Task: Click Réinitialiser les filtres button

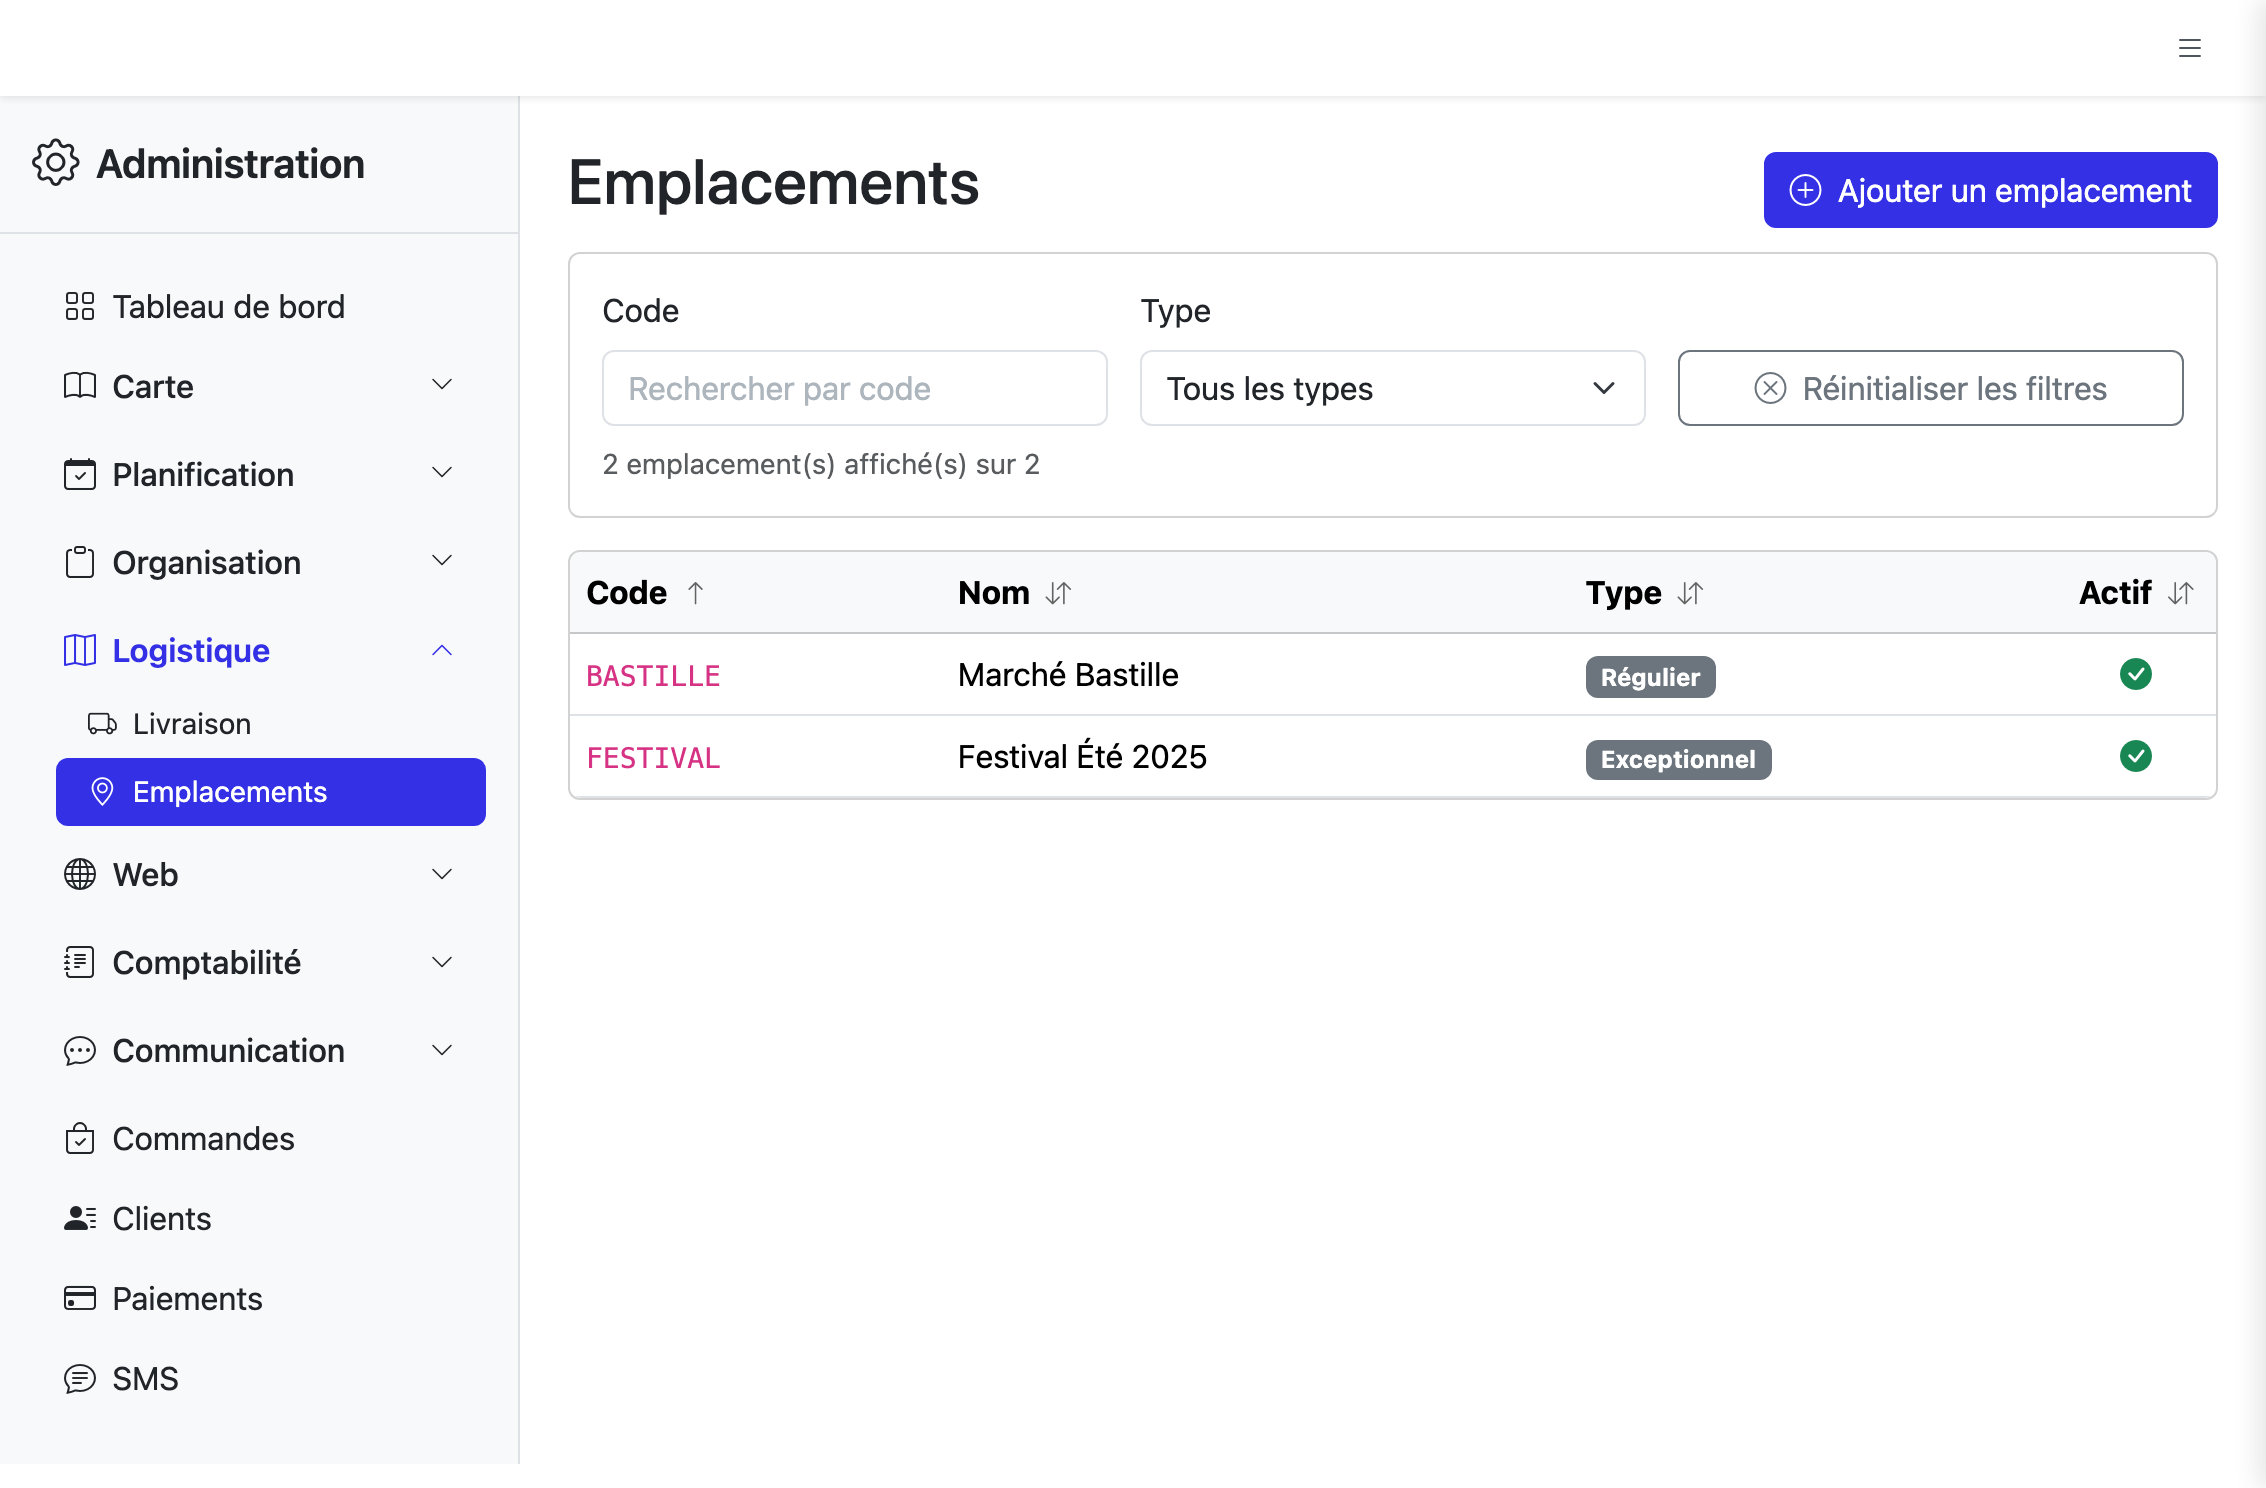Action: tap(1930, 388)
